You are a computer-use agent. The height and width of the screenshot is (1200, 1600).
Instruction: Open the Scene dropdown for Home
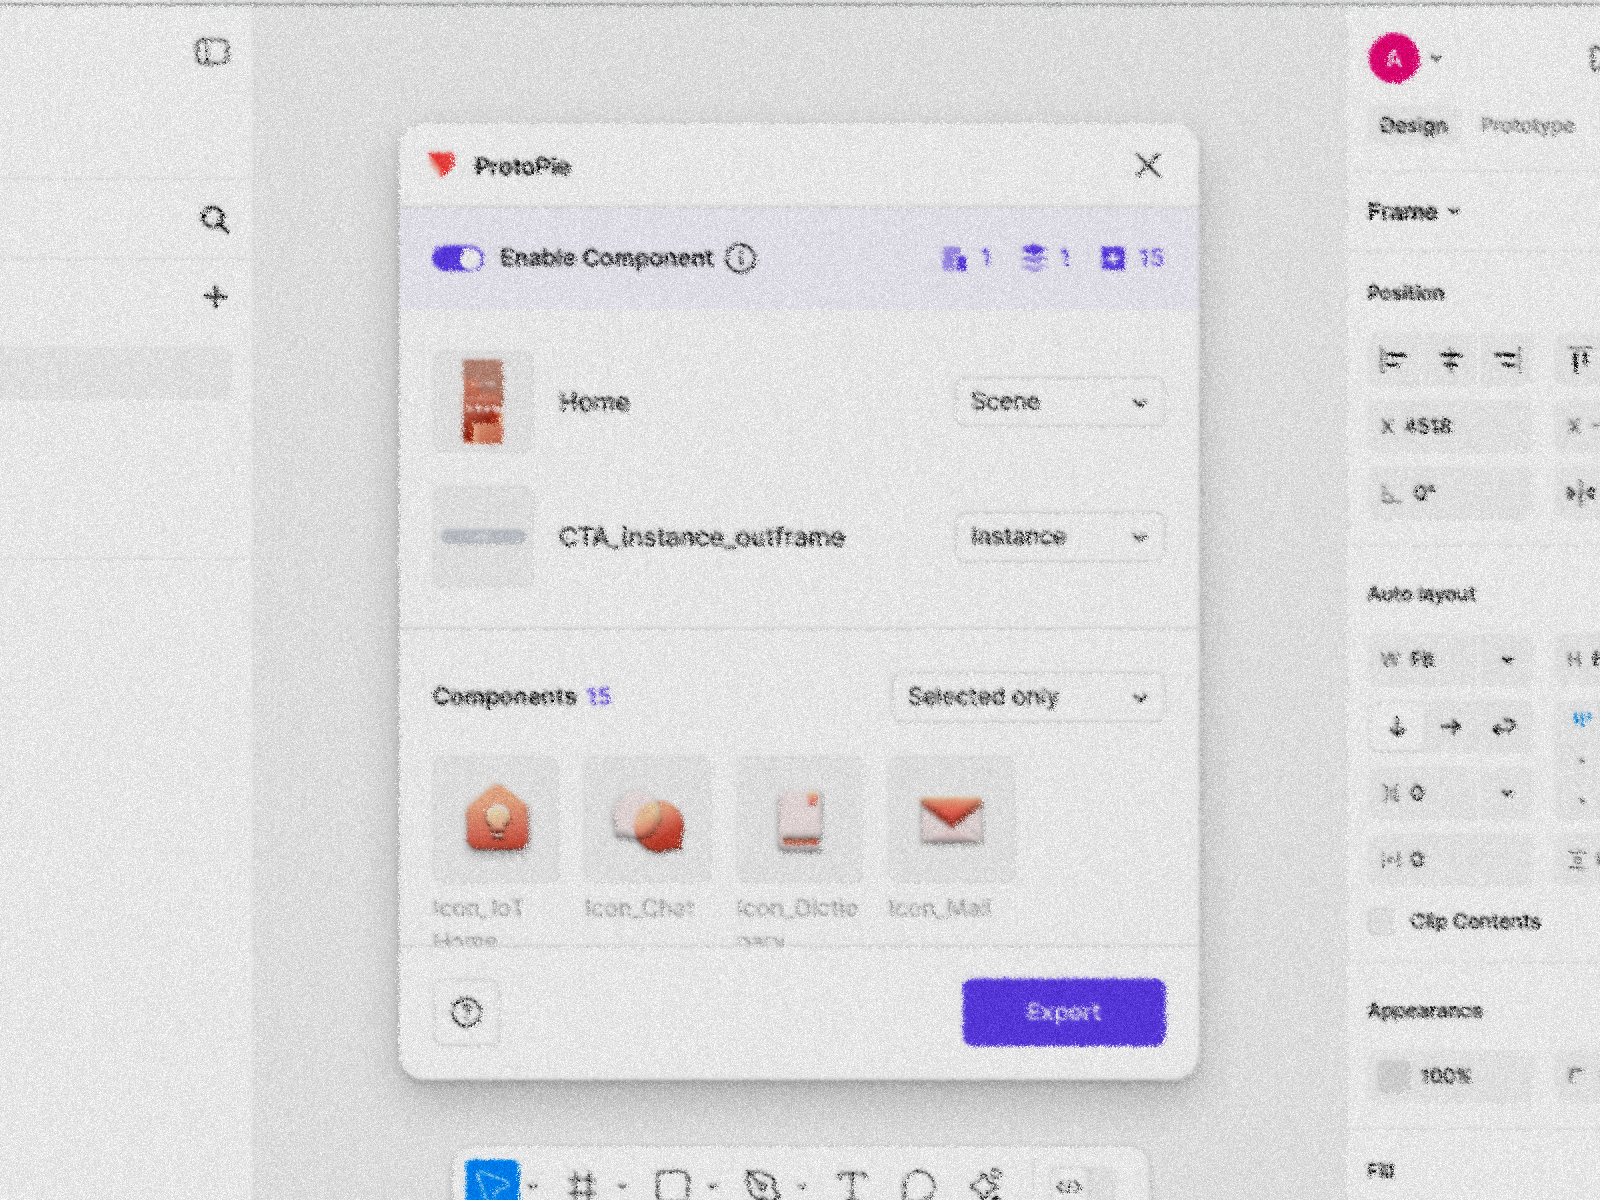coord(1059,402)
